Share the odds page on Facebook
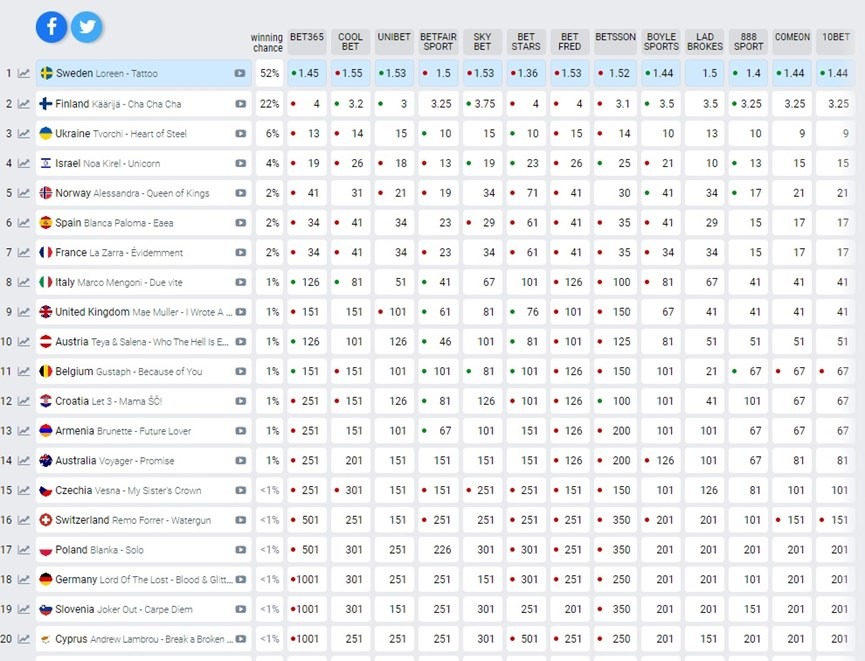The height and width of the screenshot is (661, 865). click(51, 26)
